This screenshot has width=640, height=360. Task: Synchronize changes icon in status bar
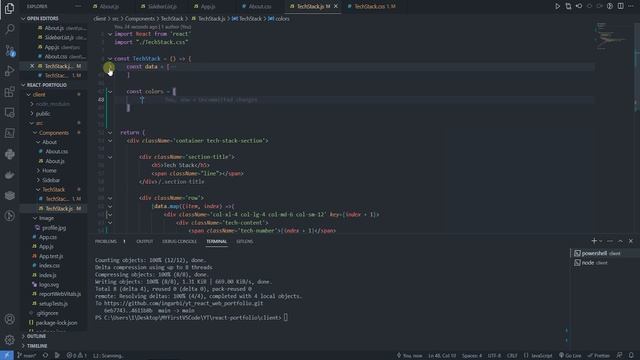tap(45, 356)
